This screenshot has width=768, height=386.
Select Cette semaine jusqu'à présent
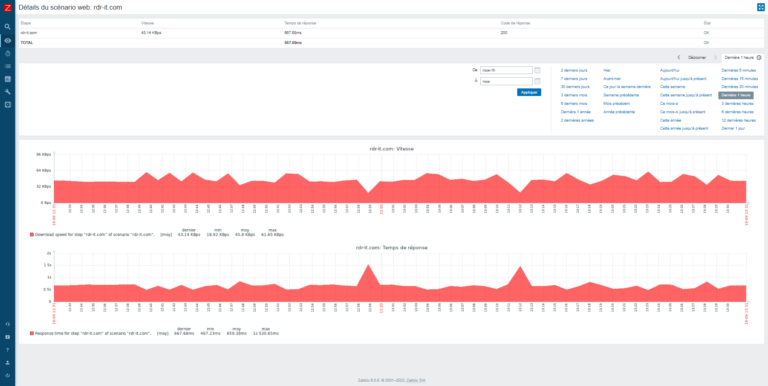coord(686,95)
